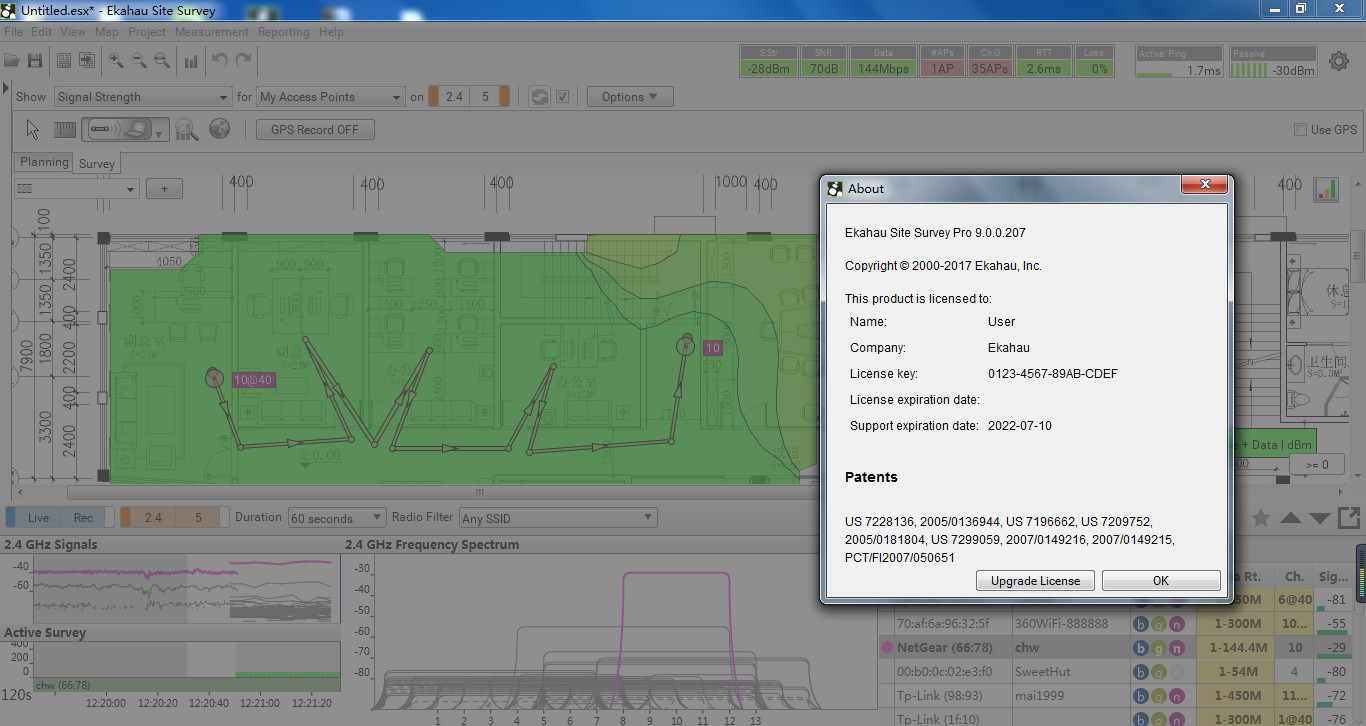The image size is (1366, 726).
Task: Click the grid table icon after Save
Action: point(64,61)
